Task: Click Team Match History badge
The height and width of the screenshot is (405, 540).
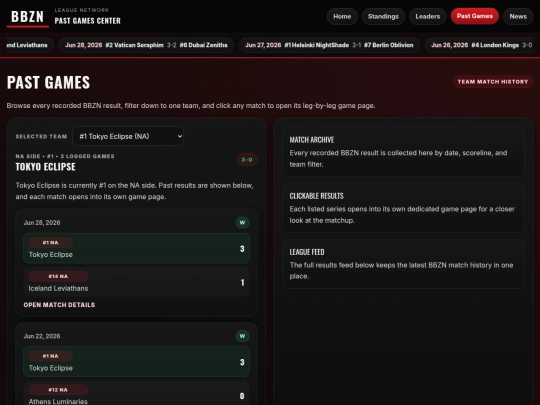Action: [x=493, y=82]
